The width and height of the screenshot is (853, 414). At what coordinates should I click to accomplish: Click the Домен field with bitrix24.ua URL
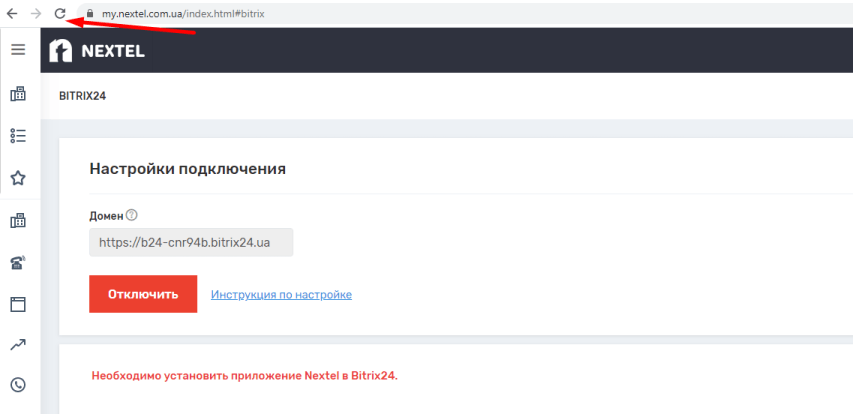(x=191, y=242)
